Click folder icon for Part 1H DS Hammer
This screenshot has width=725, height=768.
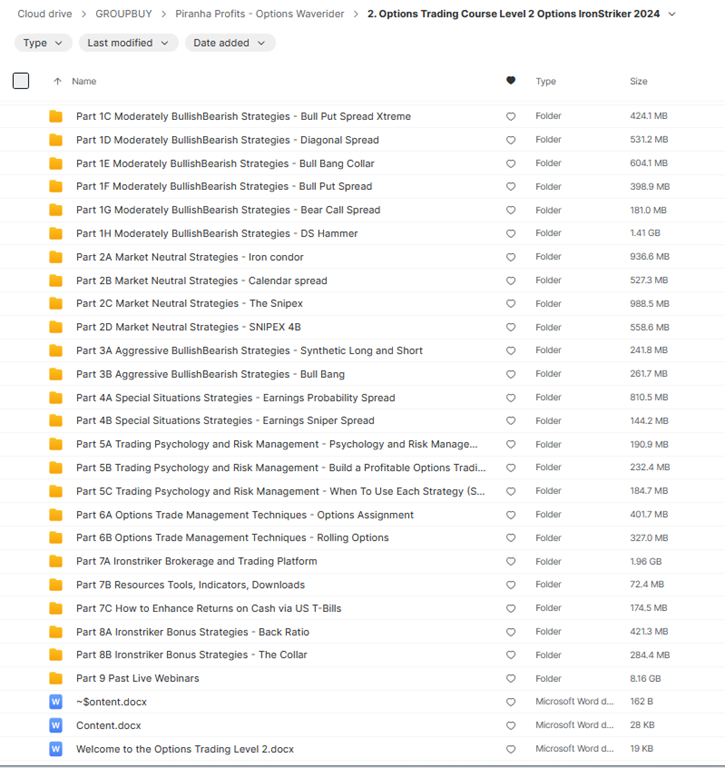[56, 234]
